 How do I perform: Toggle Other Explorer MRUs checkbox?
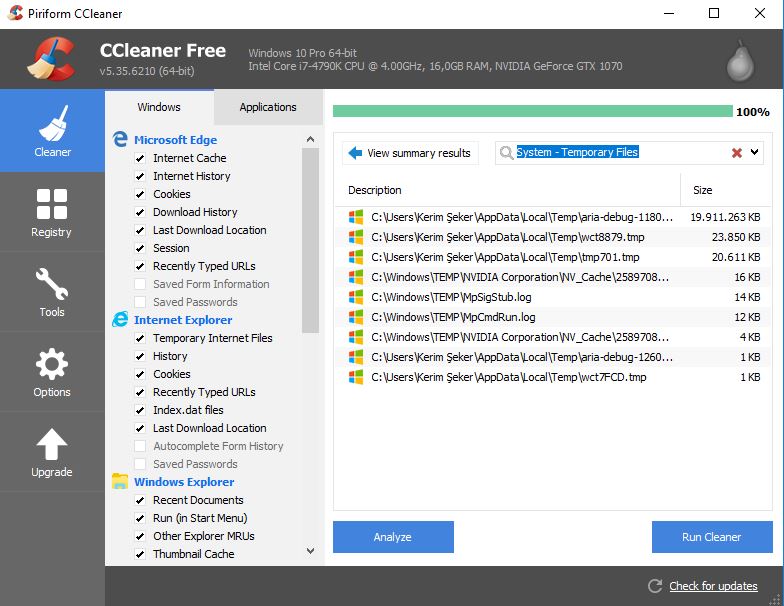(140, 536)
